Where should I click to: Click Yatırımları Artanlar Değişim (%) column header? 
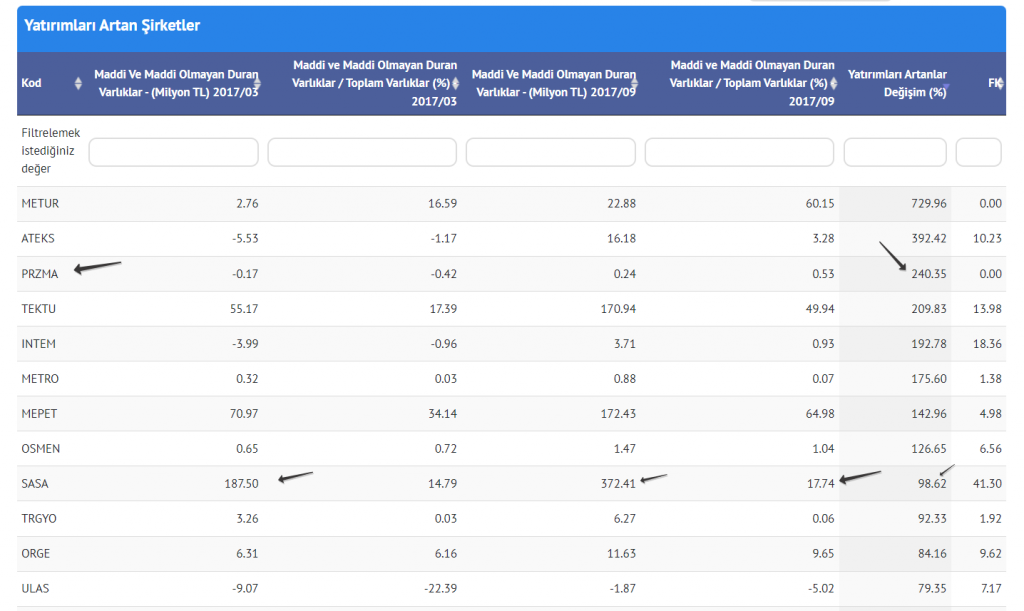tap(896, 83)
